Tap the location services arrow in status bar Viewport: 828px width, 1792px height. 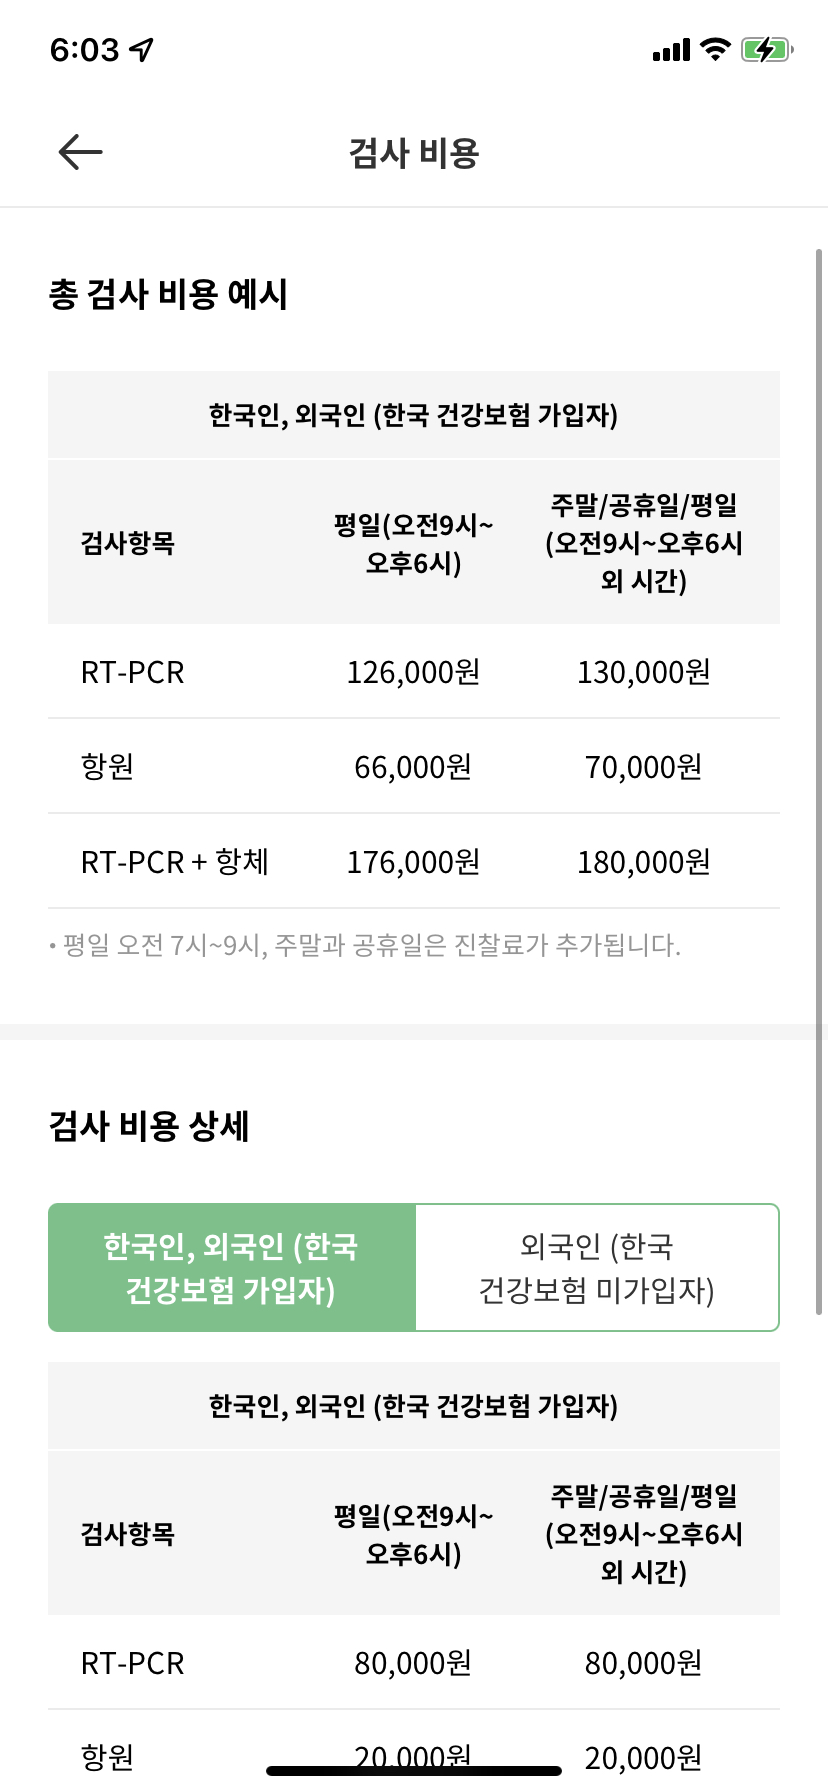click(142, 49)
